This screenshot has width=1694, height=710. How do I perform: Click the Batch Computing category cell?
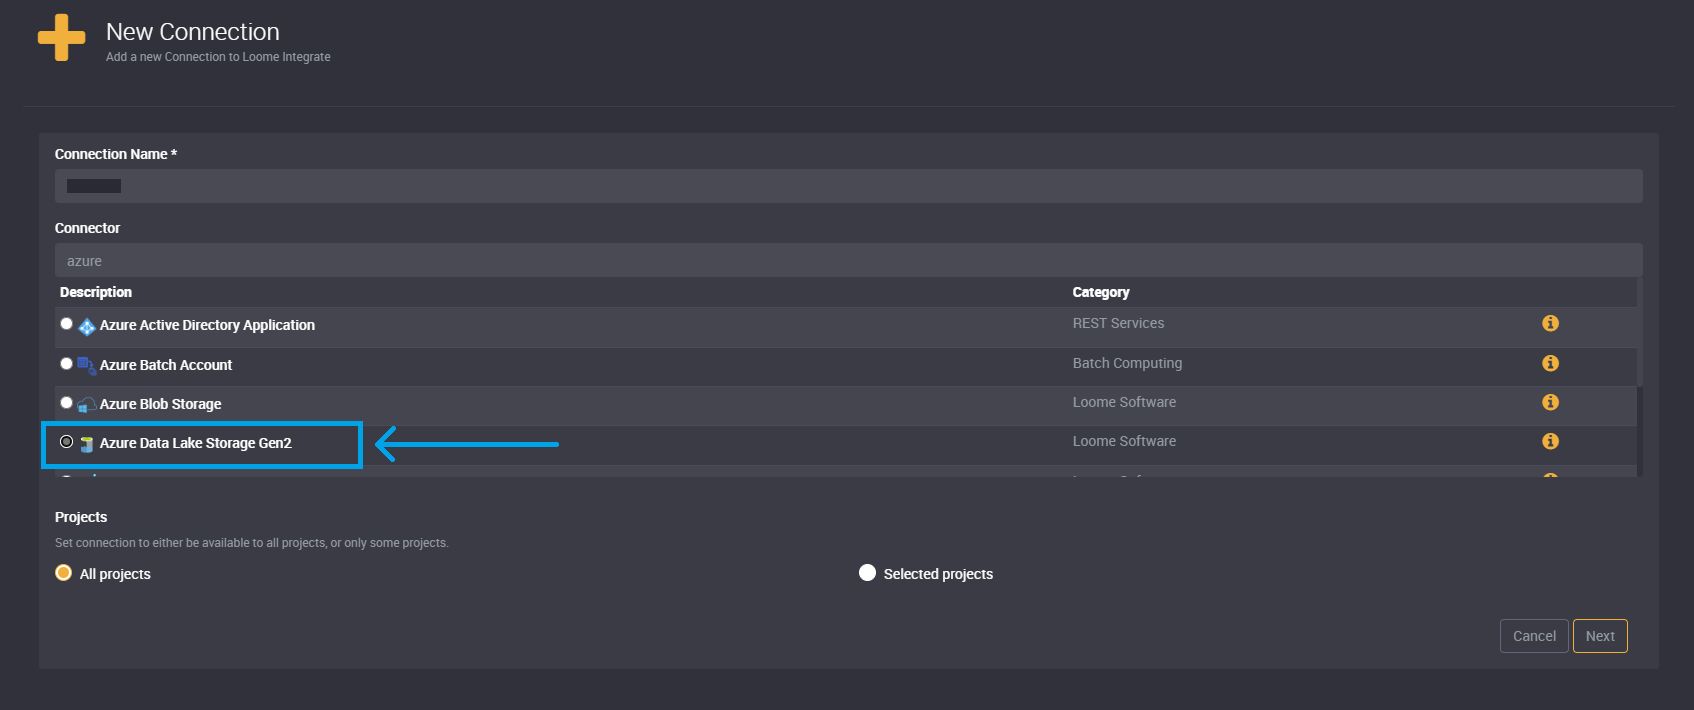click(1127, 363)
